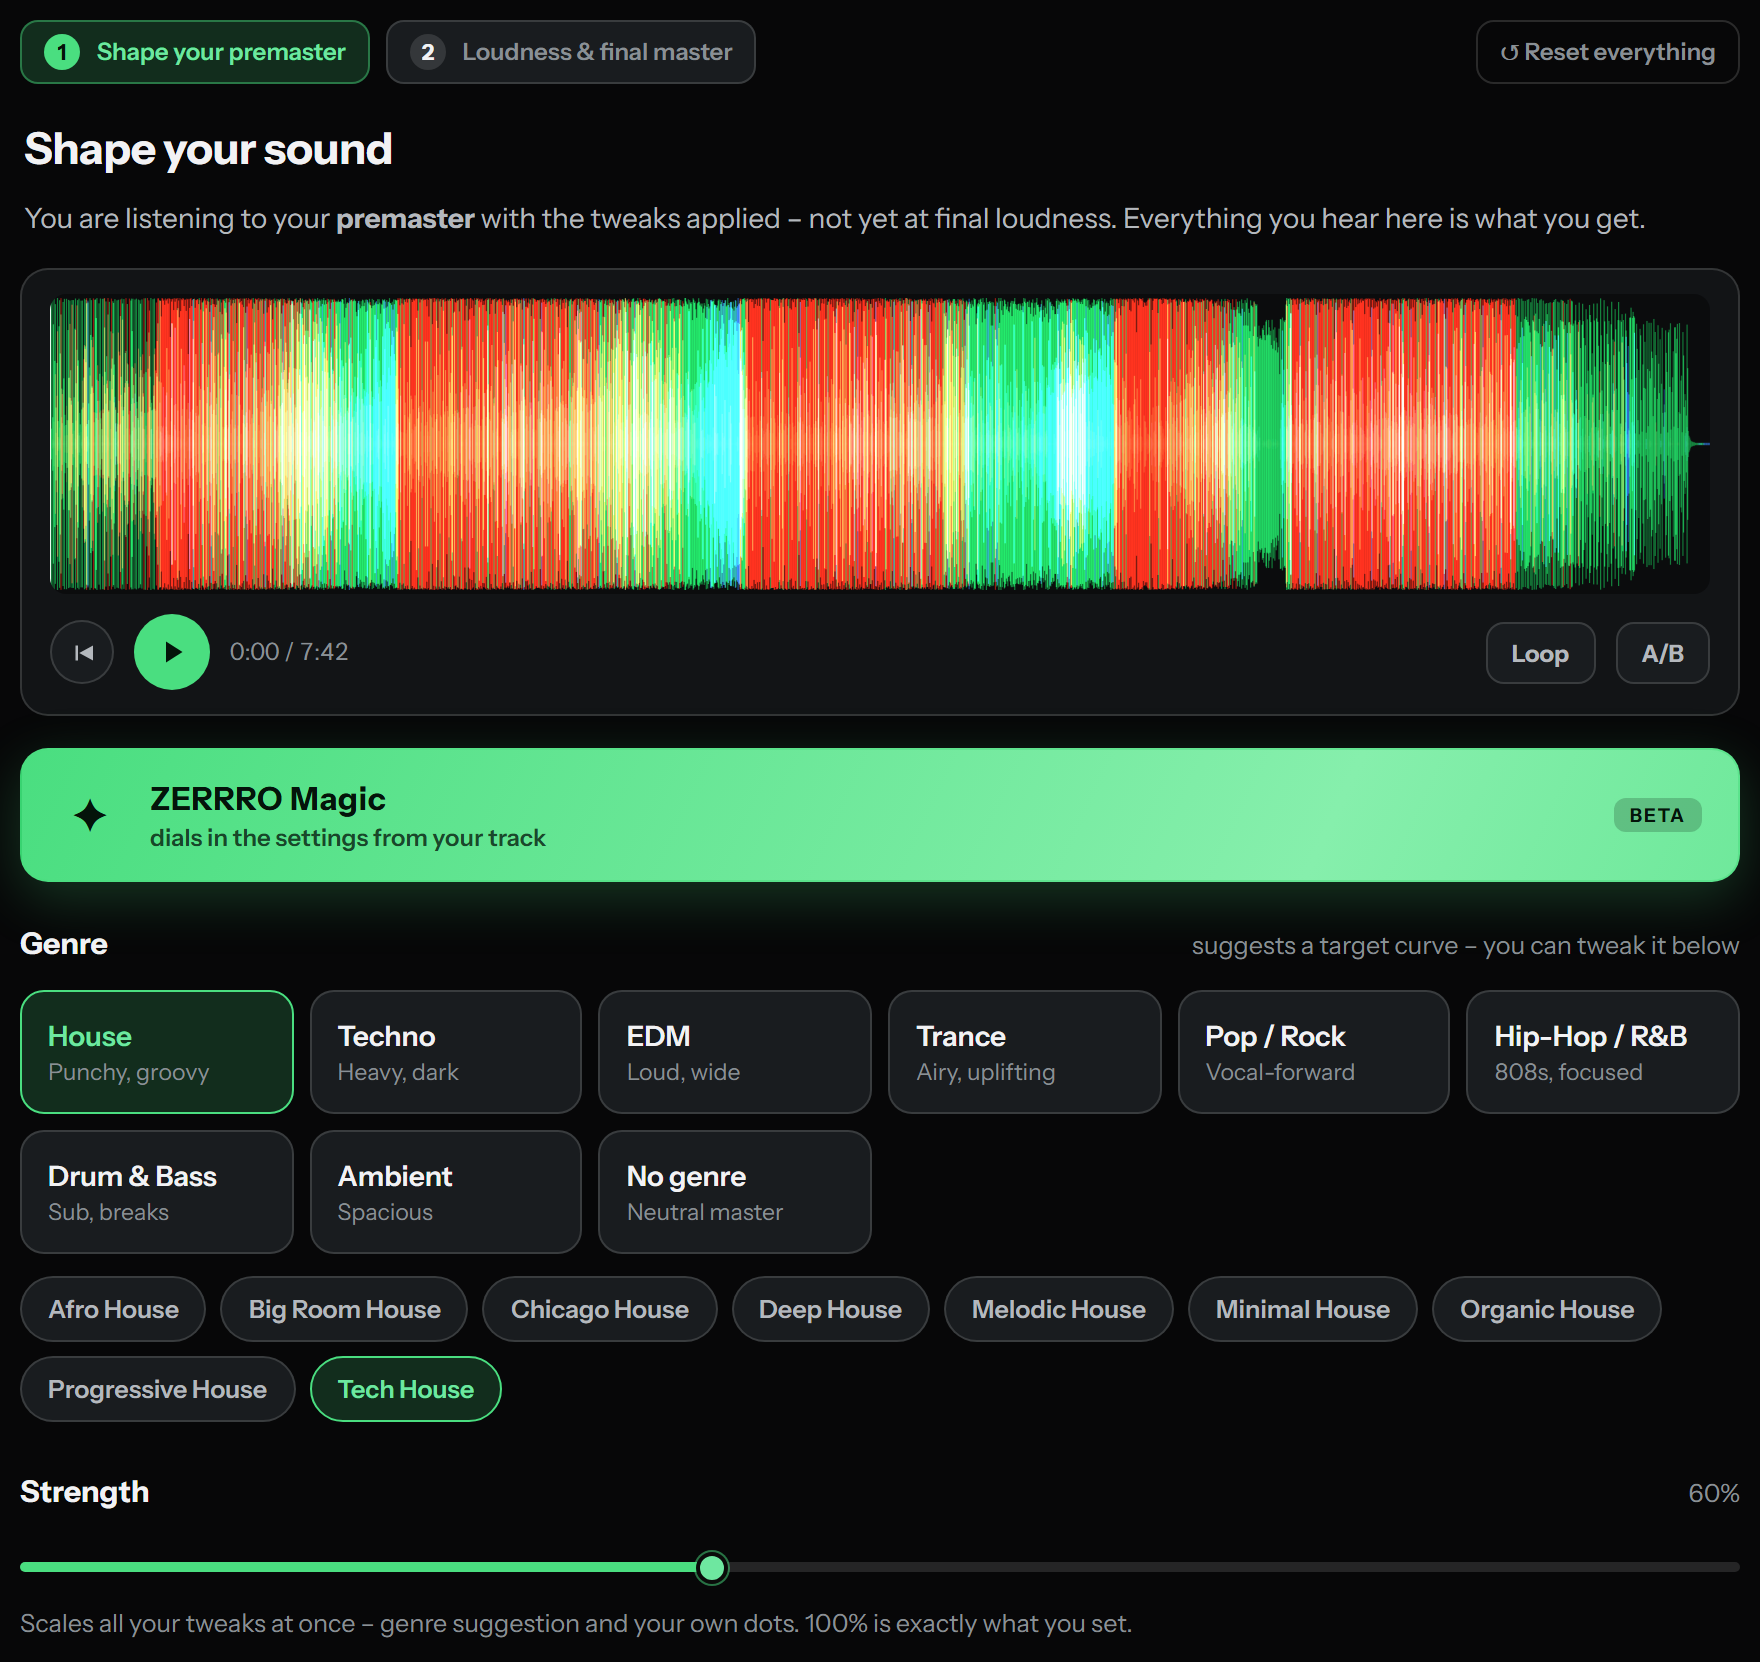Switch to Loudness & final master tab
Screen dimensions: 1760x1662
(571, 52)
